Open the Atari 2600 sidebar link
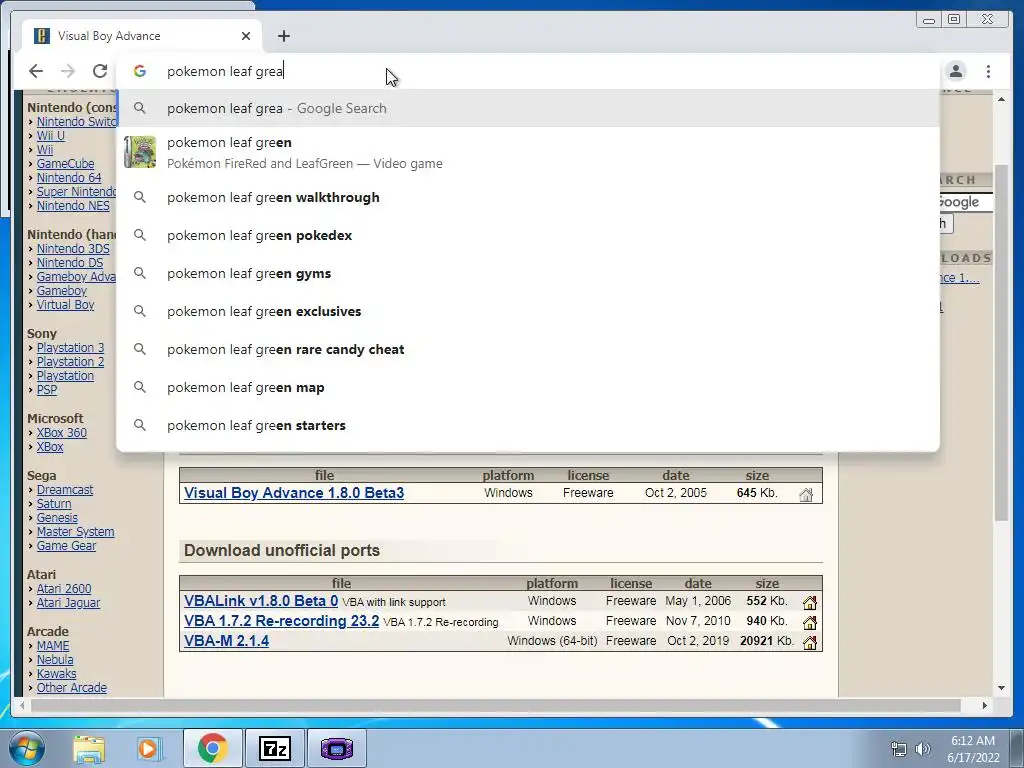 pos(64,589)
